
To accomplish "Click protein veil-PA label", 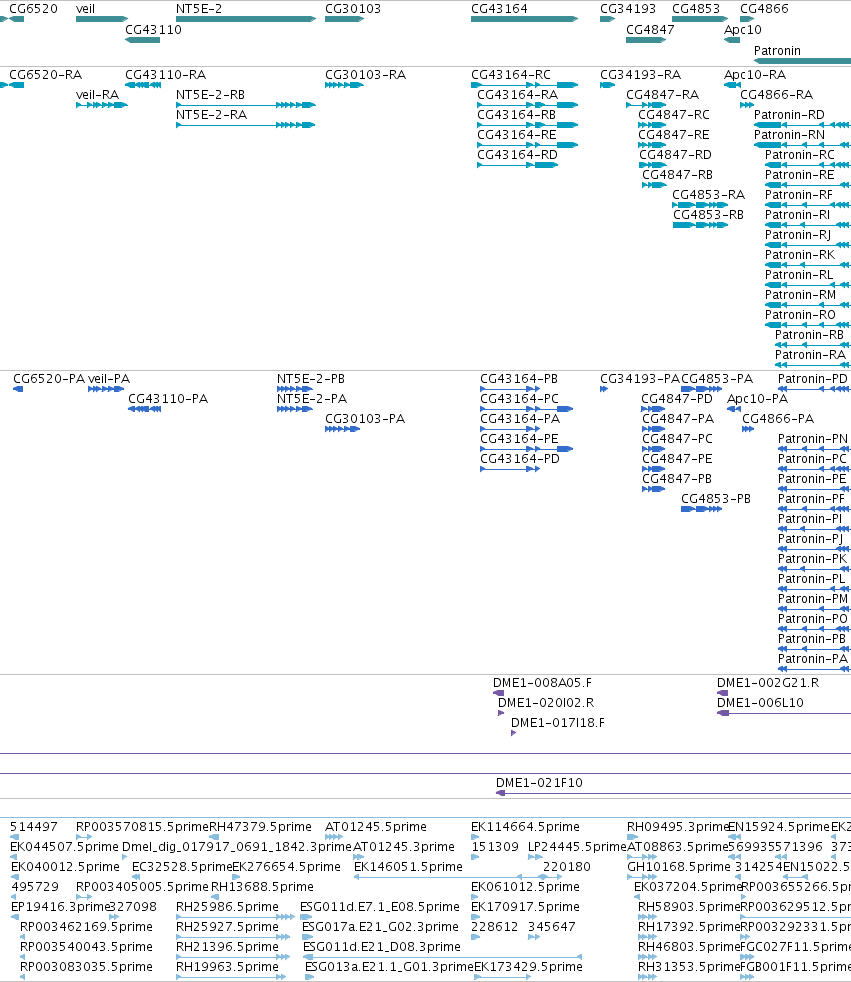I will 109,379.
